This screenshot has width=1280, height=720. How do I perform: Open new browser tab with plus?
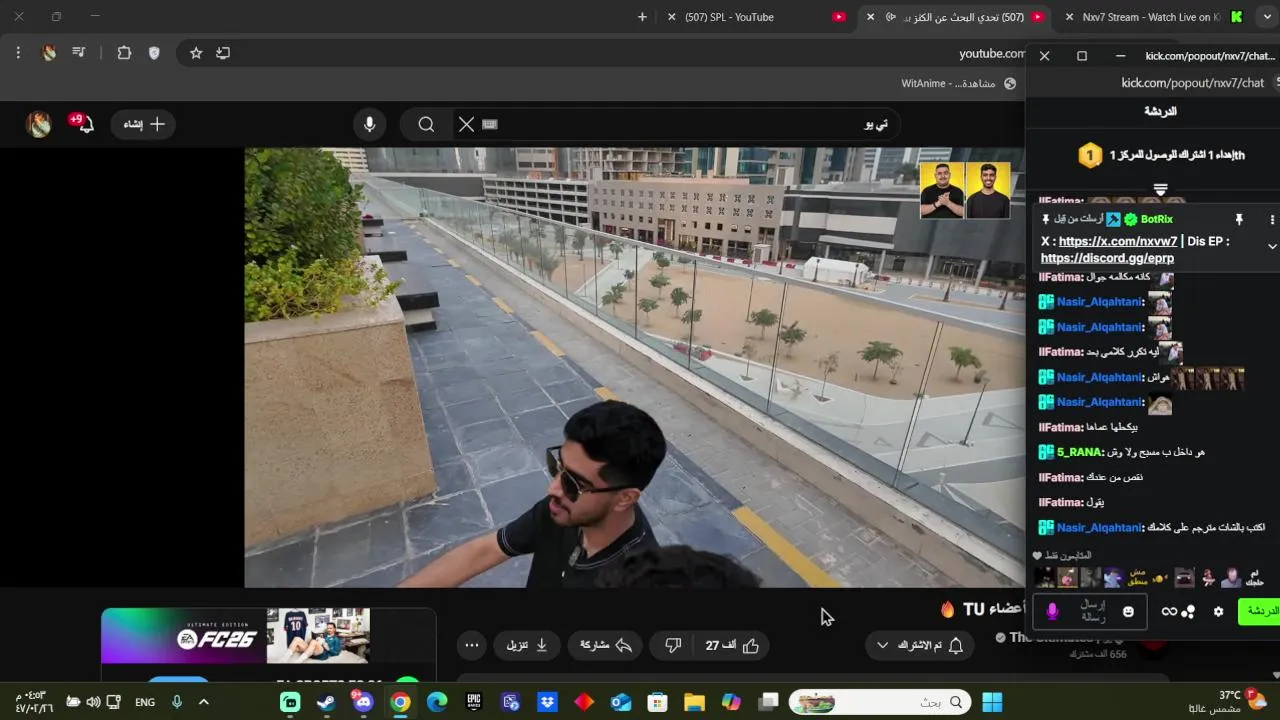(642, 17)
